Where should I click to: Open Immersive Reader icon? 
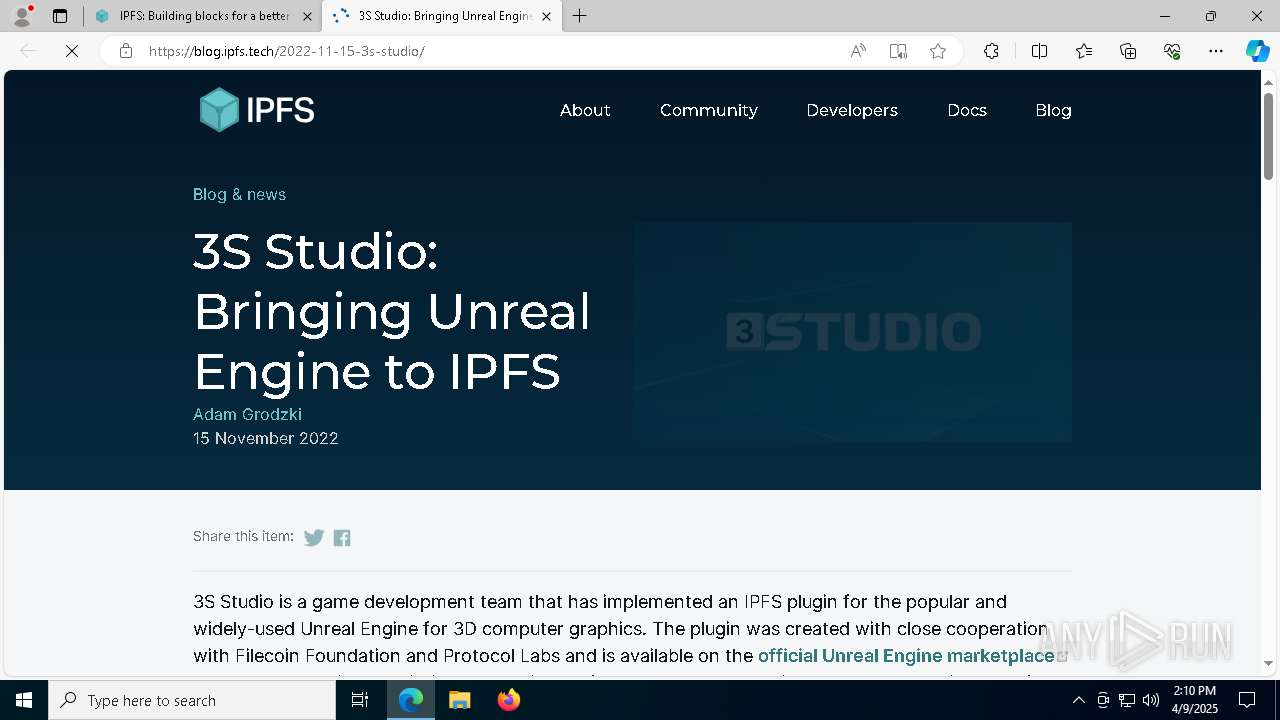point(898,51)
